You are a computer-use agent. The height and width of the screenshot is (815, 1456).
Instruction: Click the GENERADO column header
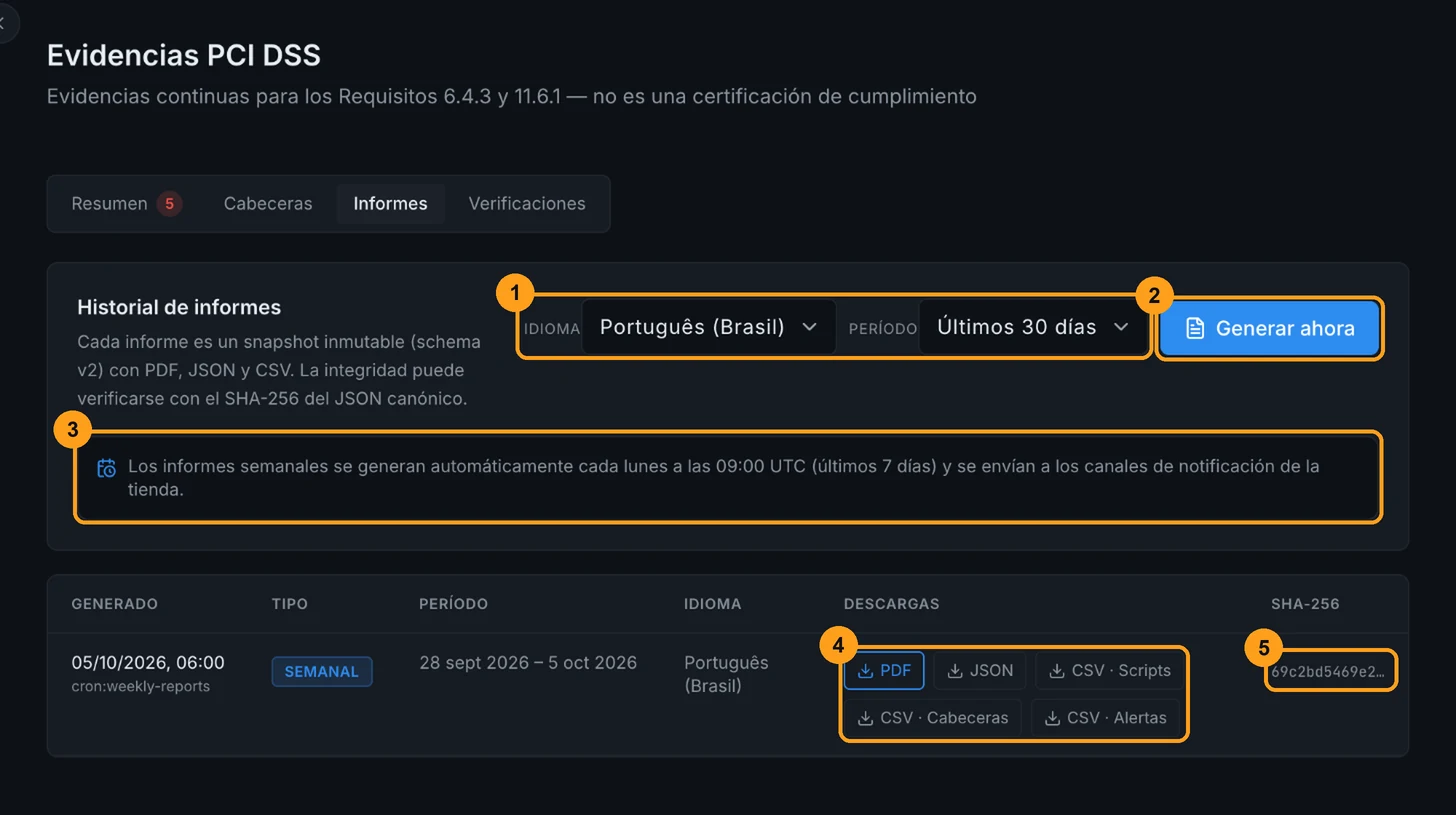pyautogui.click(x=115, y=604)
